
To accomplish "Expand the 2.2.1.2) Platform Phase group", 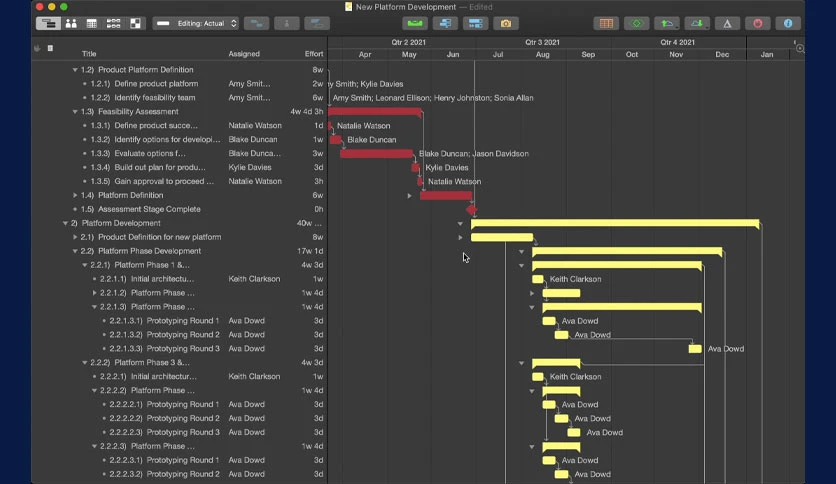I will click(94, 293).
